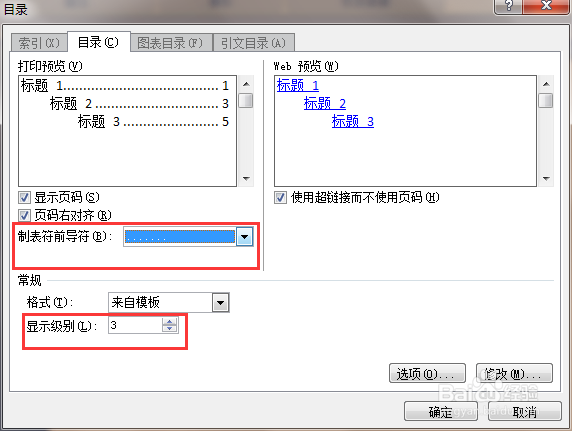
Task: Toggle the 显示页码 checkbox
Action: (x=24, y=198)
